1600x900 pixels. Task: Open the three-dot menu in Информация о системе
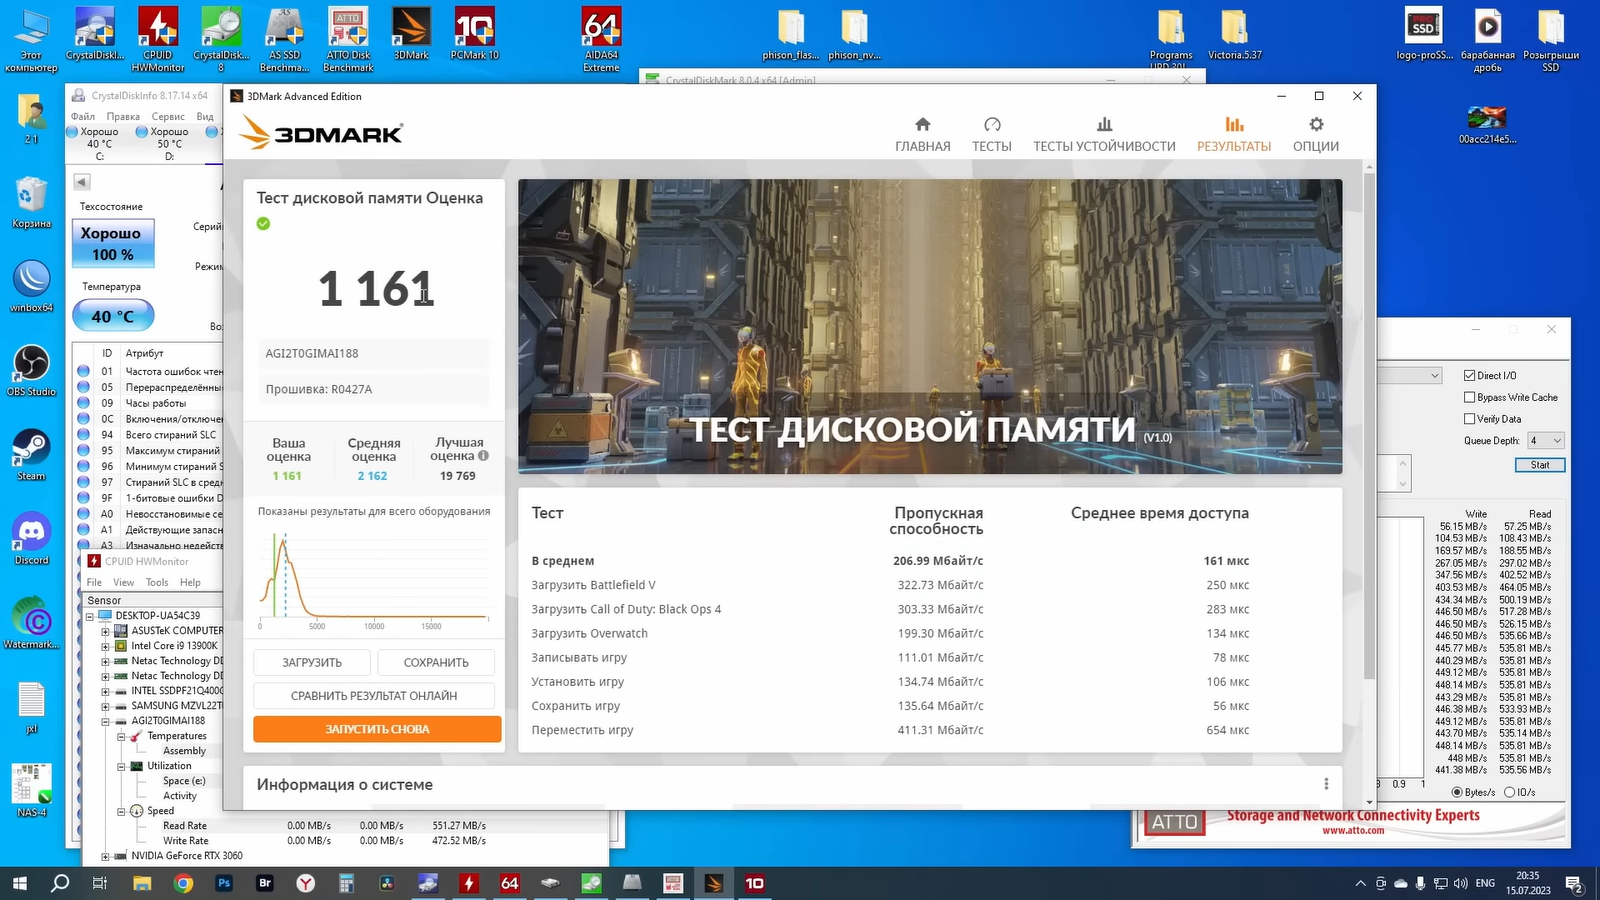(x=1326, y=784)
